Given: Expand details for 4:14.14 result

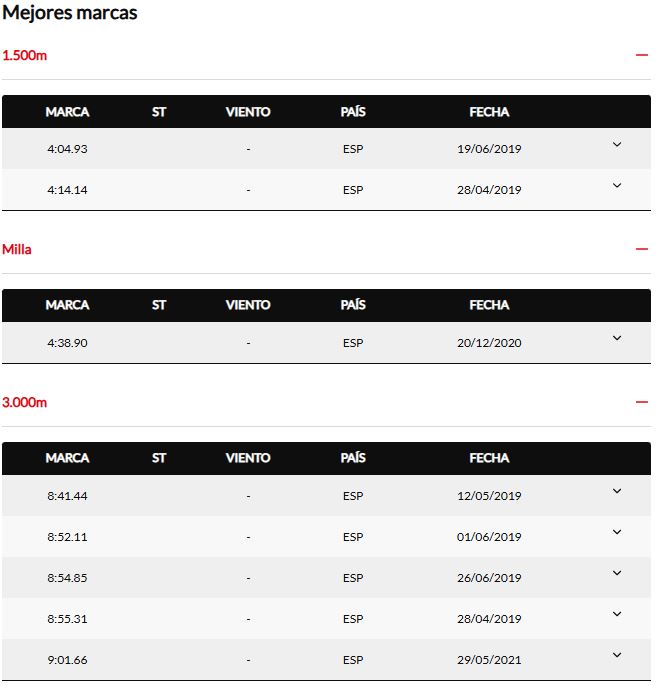Looking at the screenshot, I should point(616,186).
